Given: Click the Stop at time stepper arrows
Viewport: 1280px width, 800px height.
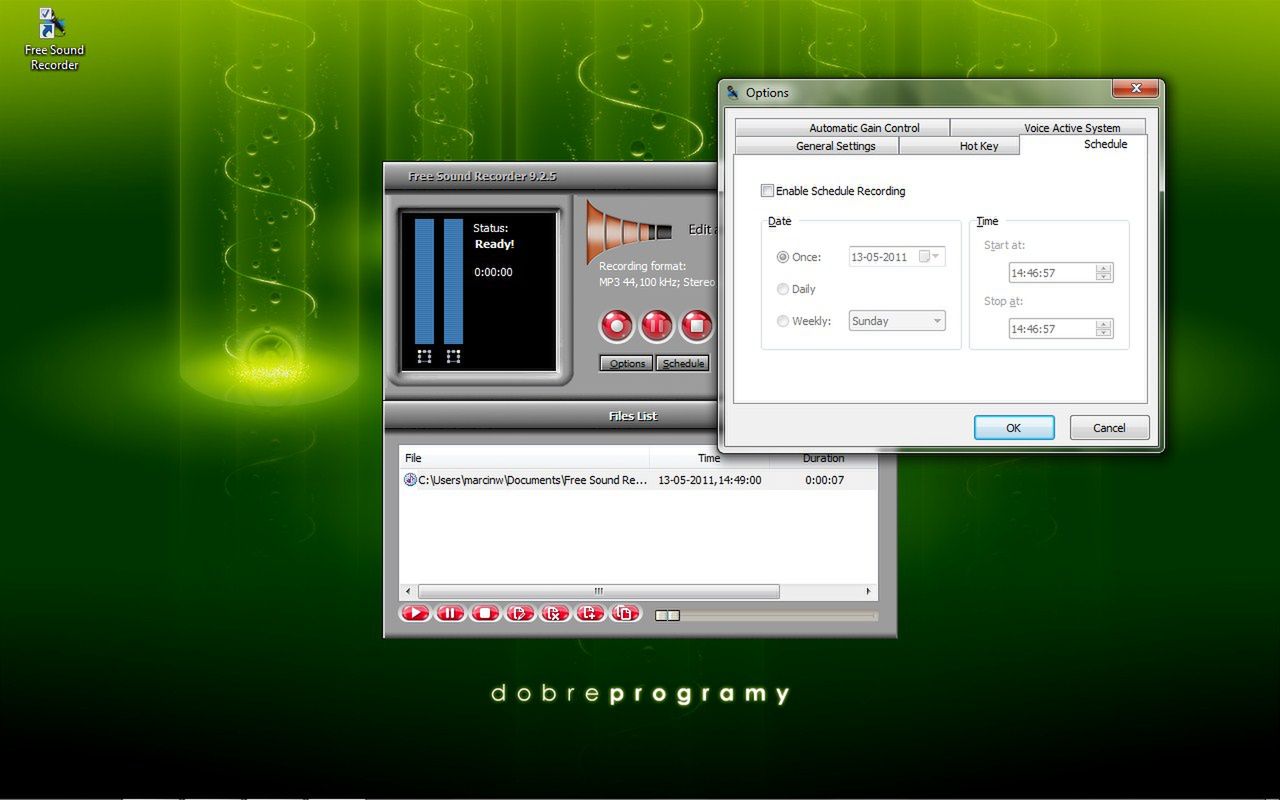Looking at the screenshot, I should 1104,329.
